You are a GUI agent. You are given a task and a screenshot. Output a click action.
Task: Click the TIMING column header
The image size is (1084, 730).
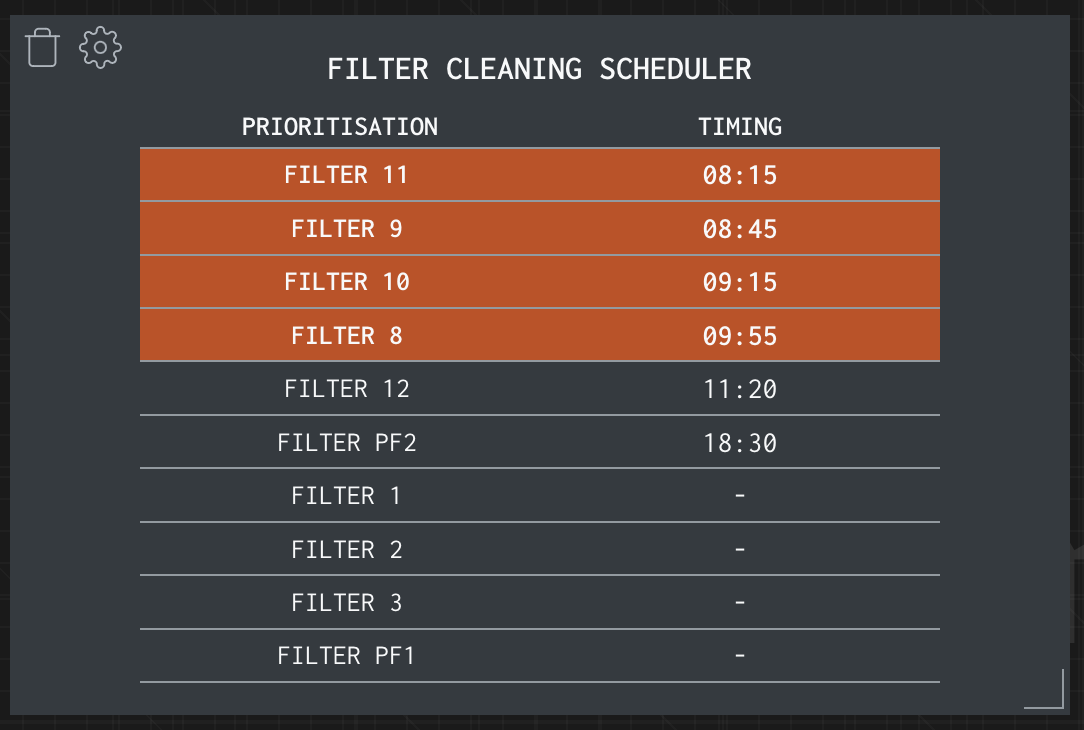740,127
